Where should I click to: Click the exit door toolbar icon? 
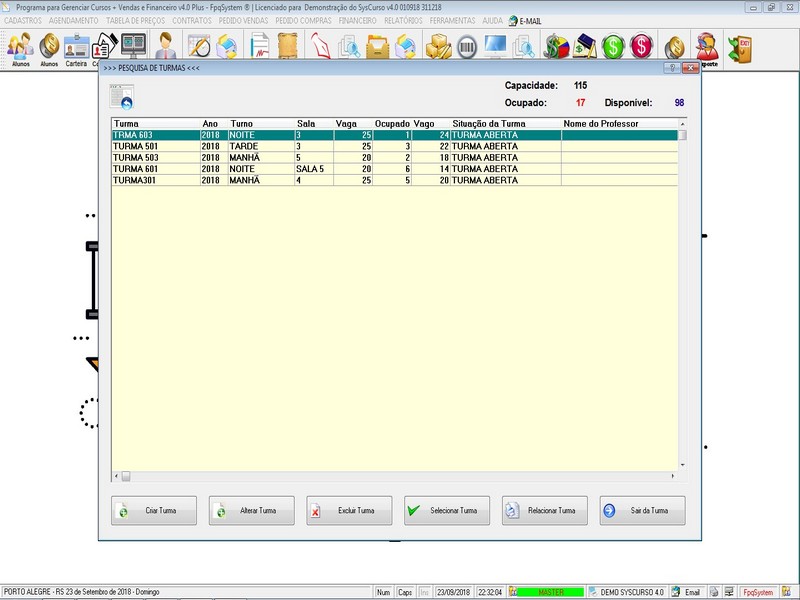(740, 49)
